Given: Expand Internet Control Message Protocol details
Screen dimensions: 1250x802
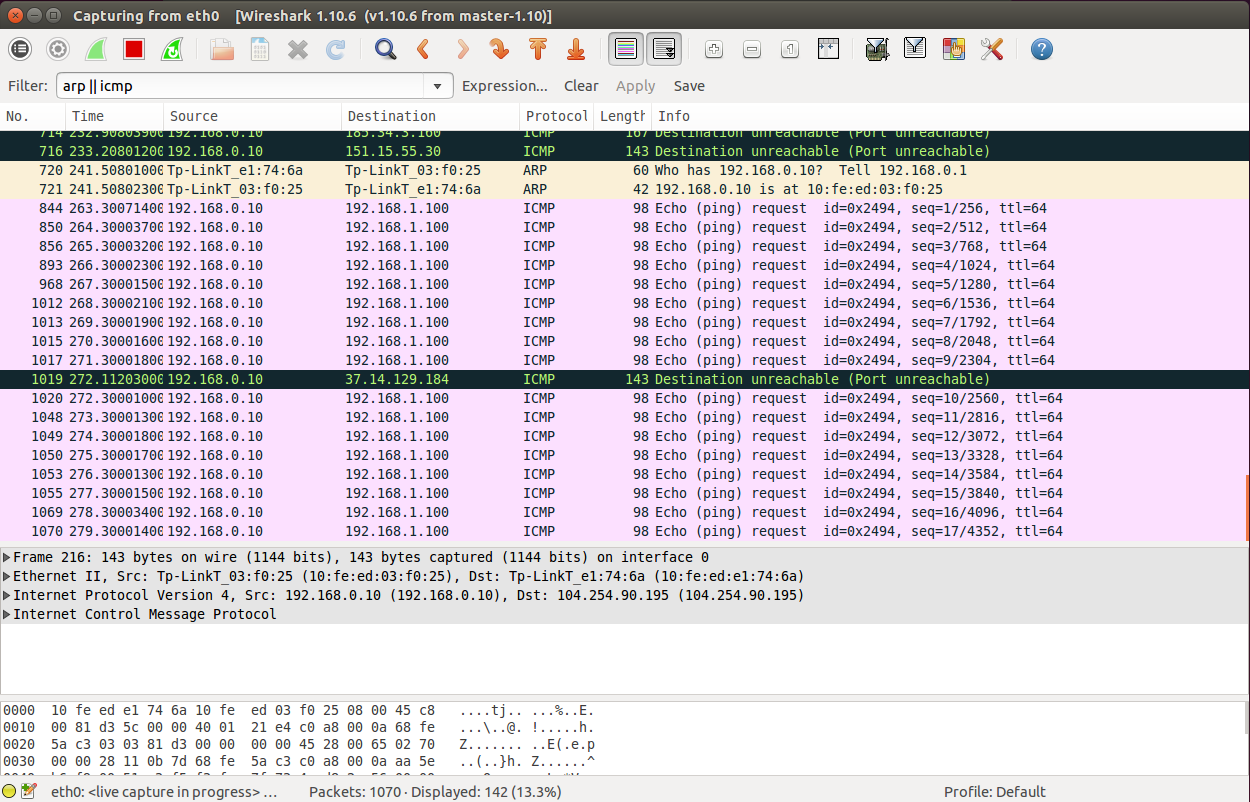Looking at the screenshot, I should point(7,614).
